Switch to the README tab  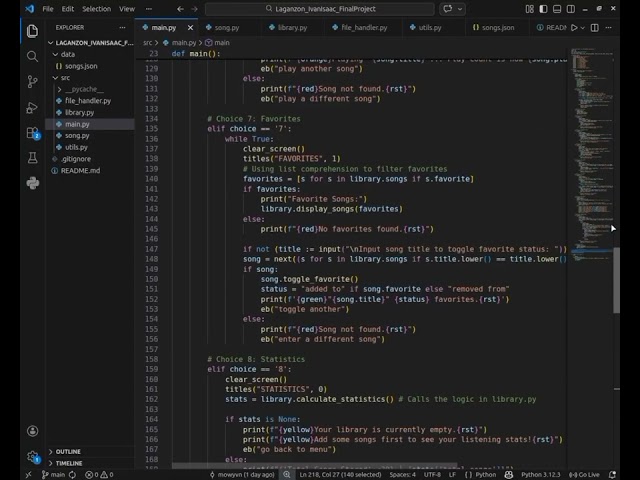tap(551, 27)
